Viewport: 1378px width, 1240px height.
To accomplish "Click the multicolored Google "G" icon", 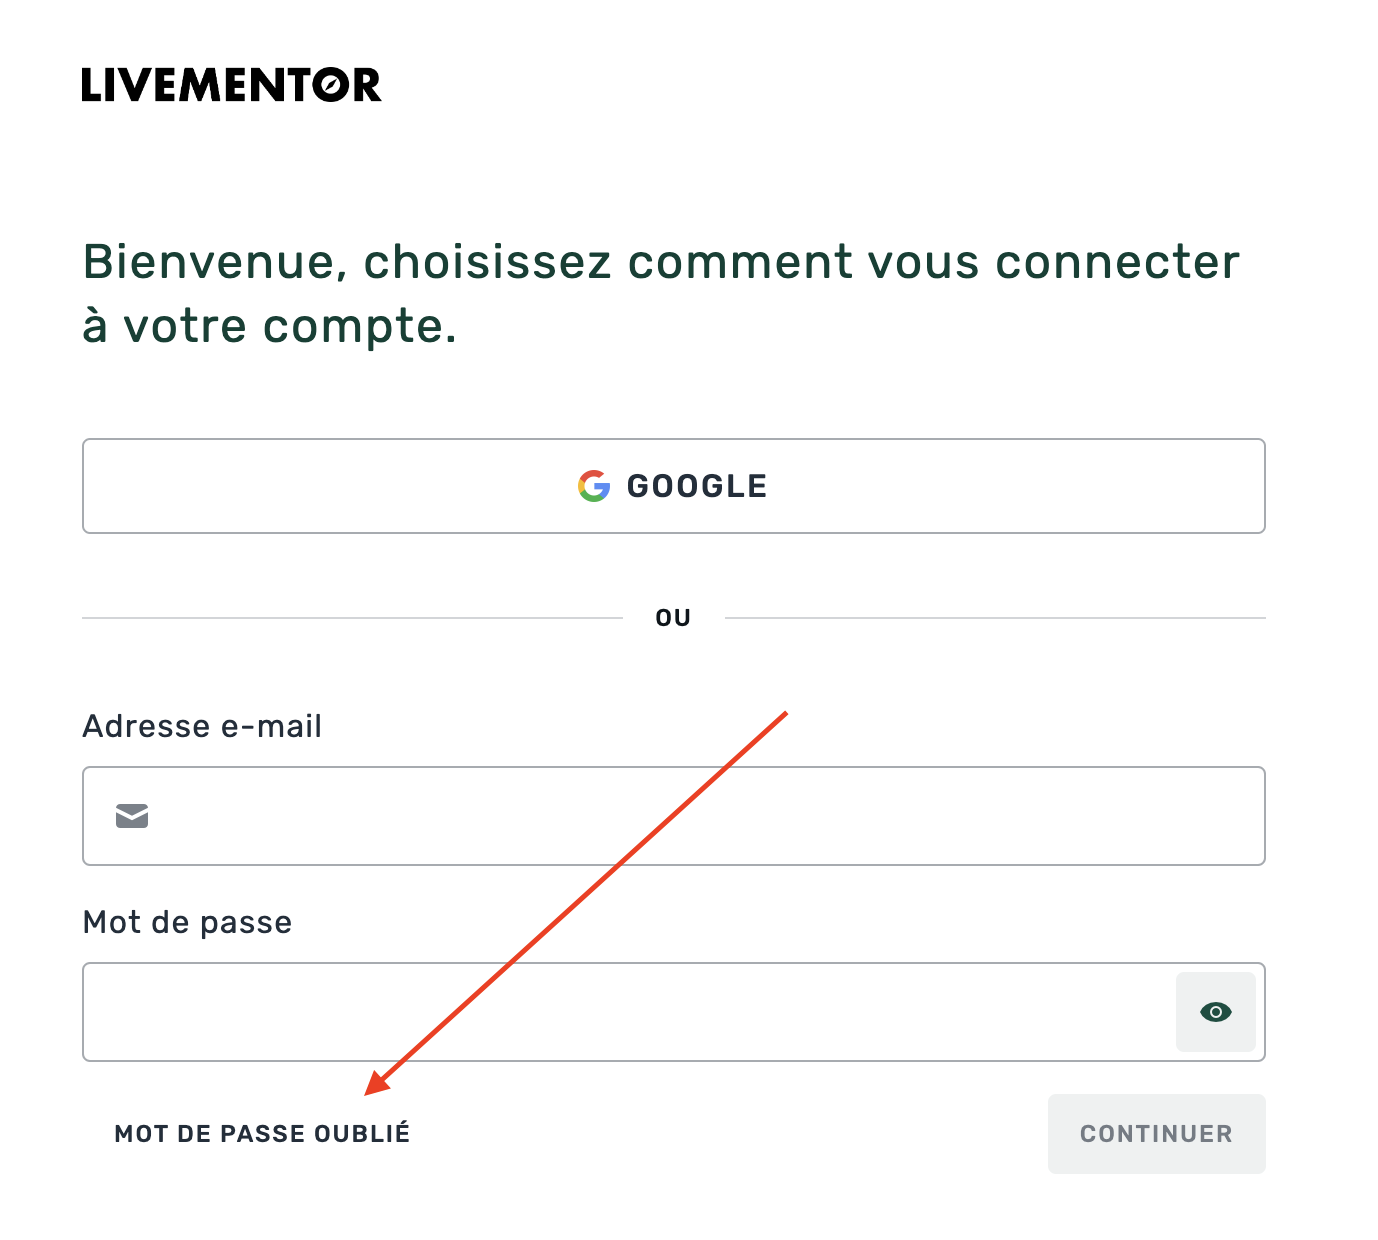I will coord(594,486).
